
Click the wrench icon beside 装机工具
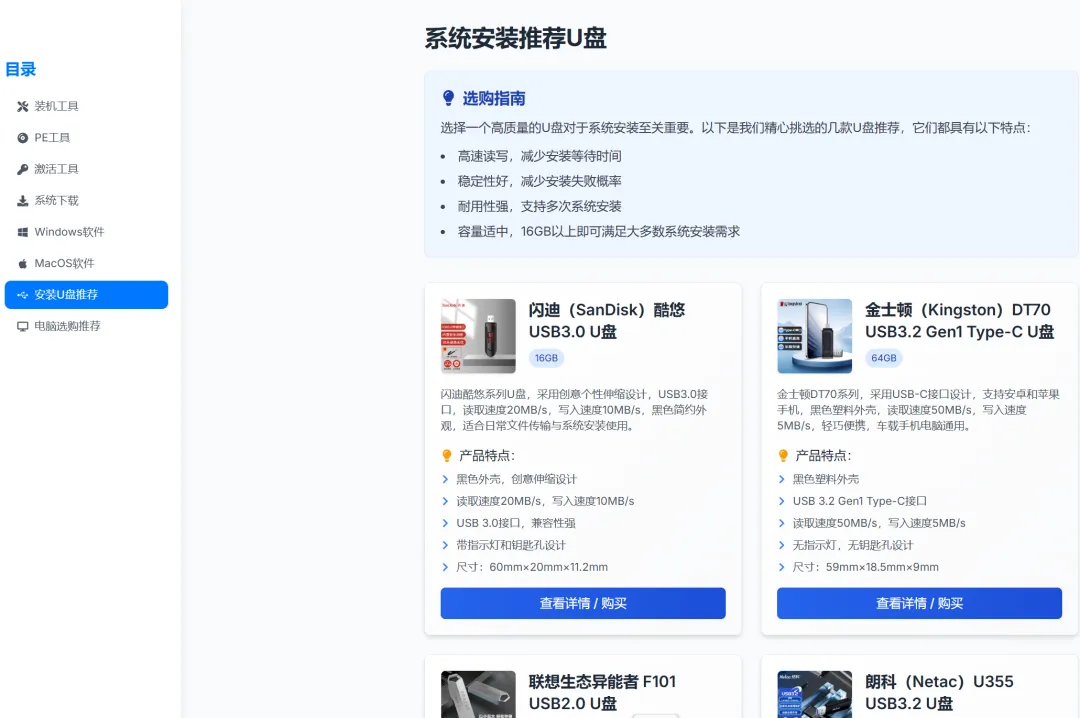[x=23, y=106]
